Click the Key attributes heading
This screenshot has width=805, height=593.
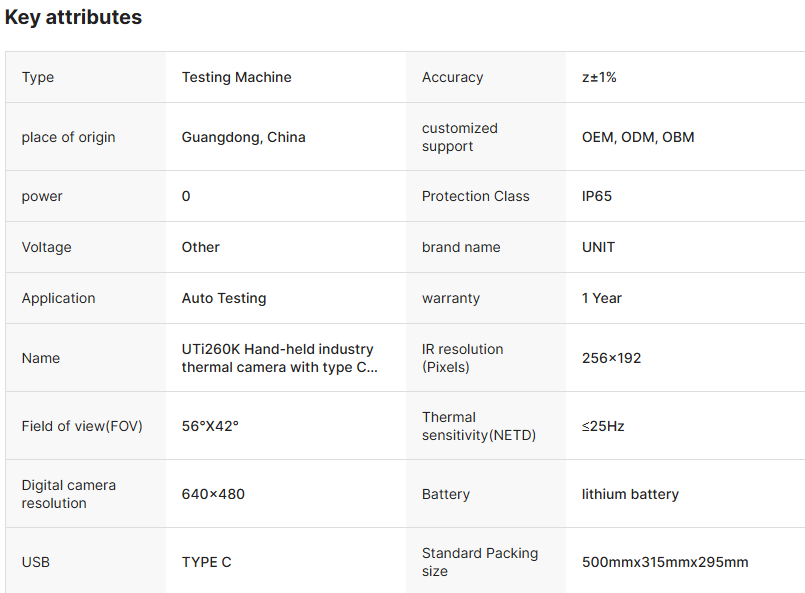click(73, 17)
